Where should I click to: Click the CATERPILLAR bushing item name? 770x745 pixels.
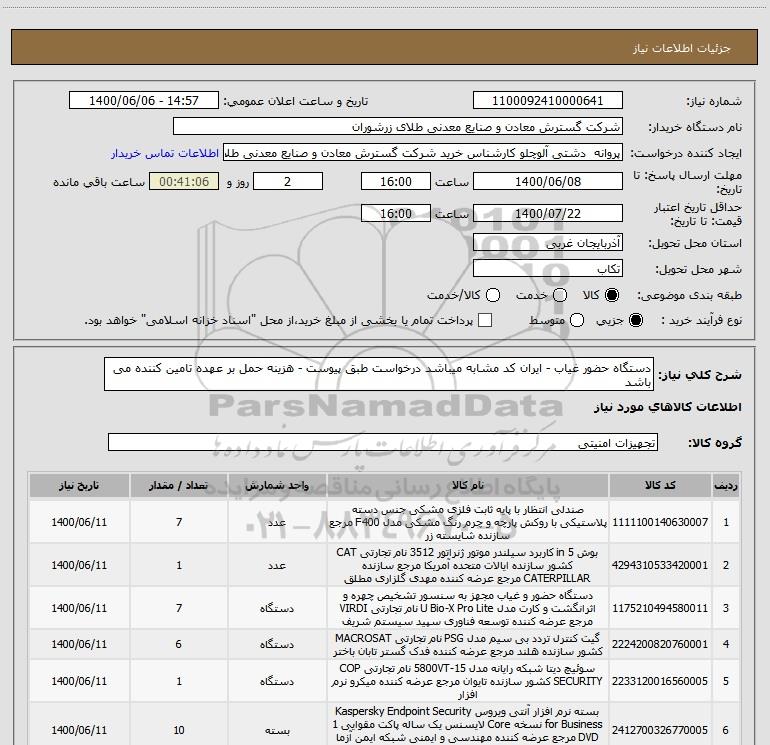pyautogui.click(x=468, y=565)
